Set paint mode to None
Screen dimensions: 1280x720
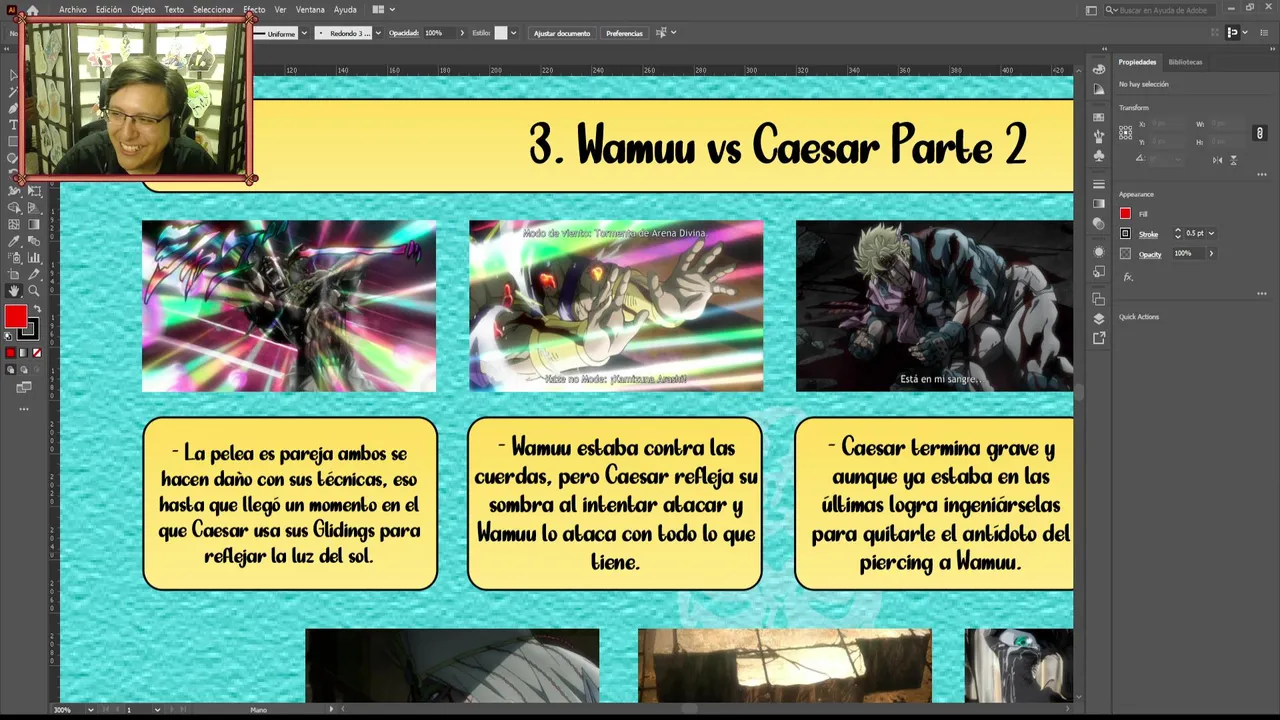[36, 353]
